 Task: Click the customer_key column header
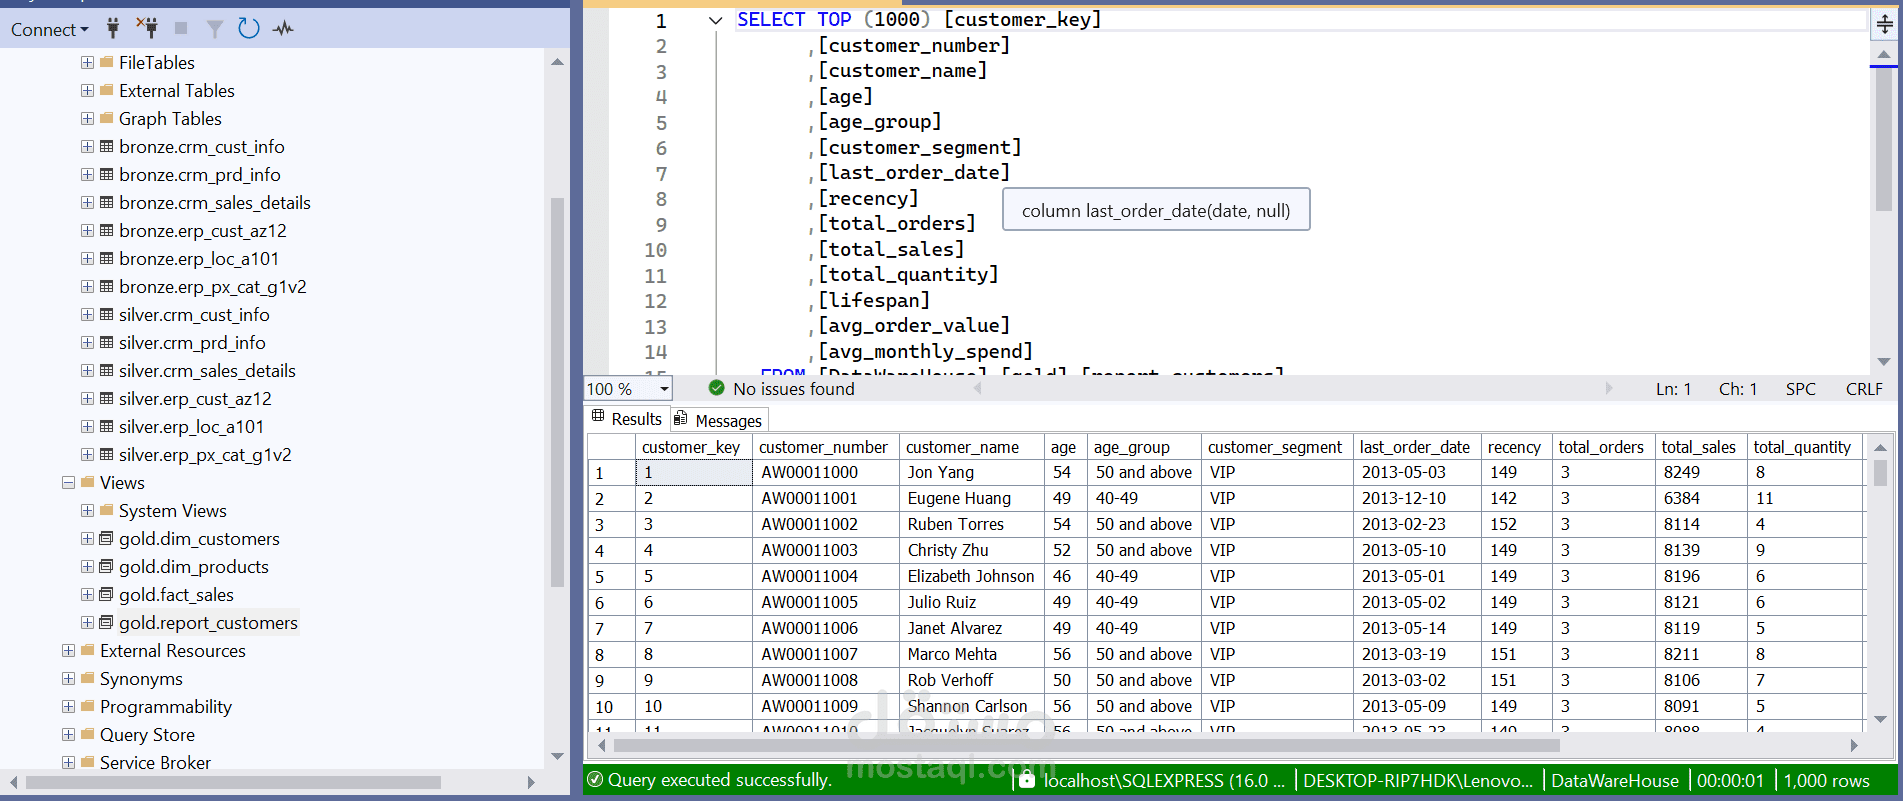pyautogui.click(x=694, y=447)
